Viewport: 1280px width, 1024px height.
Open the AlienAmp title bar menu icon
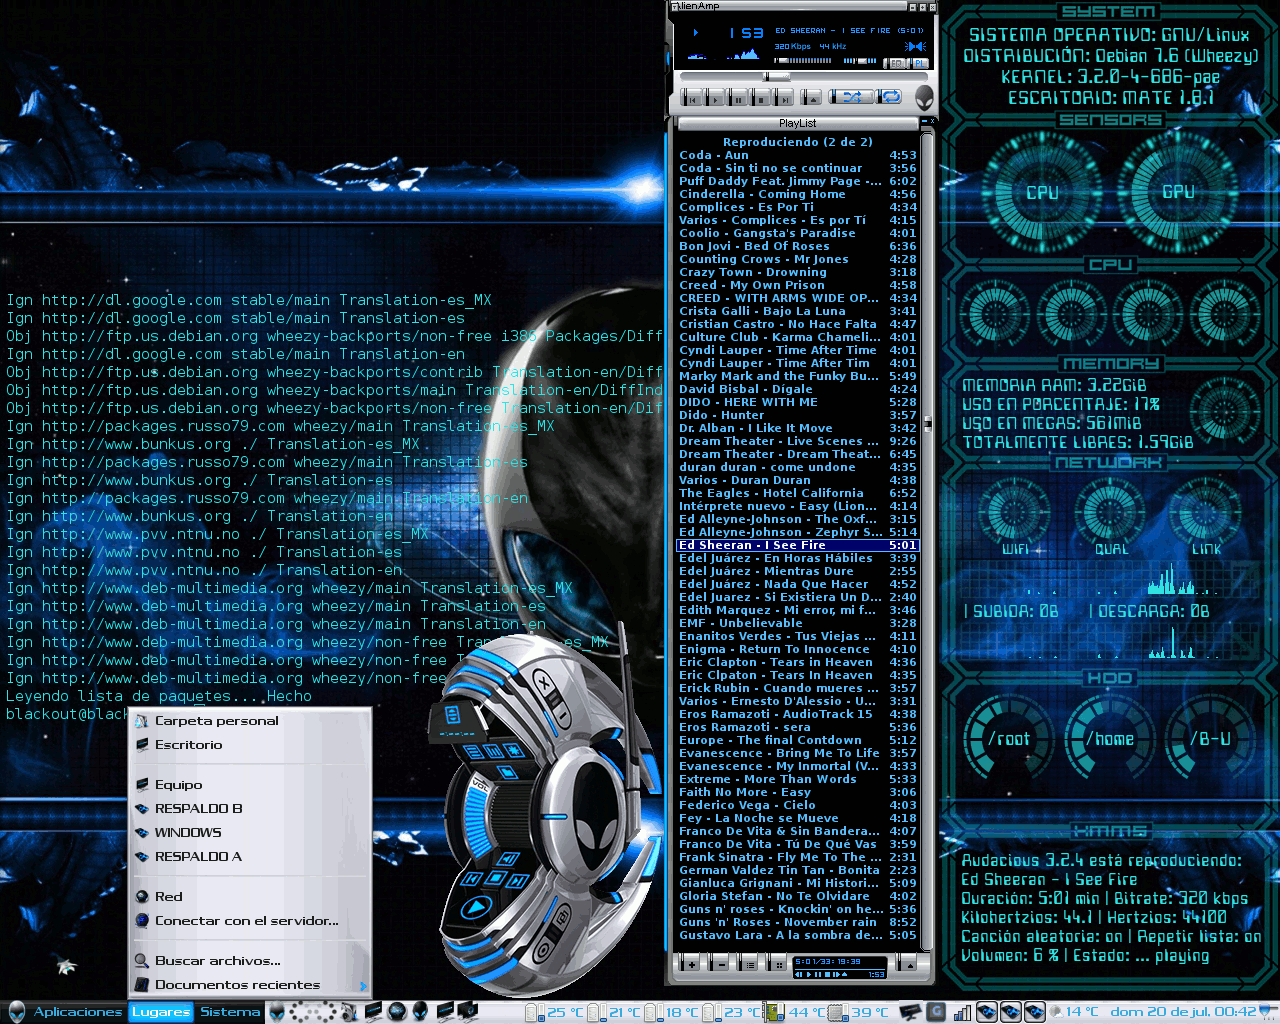(x=674, y=6)
